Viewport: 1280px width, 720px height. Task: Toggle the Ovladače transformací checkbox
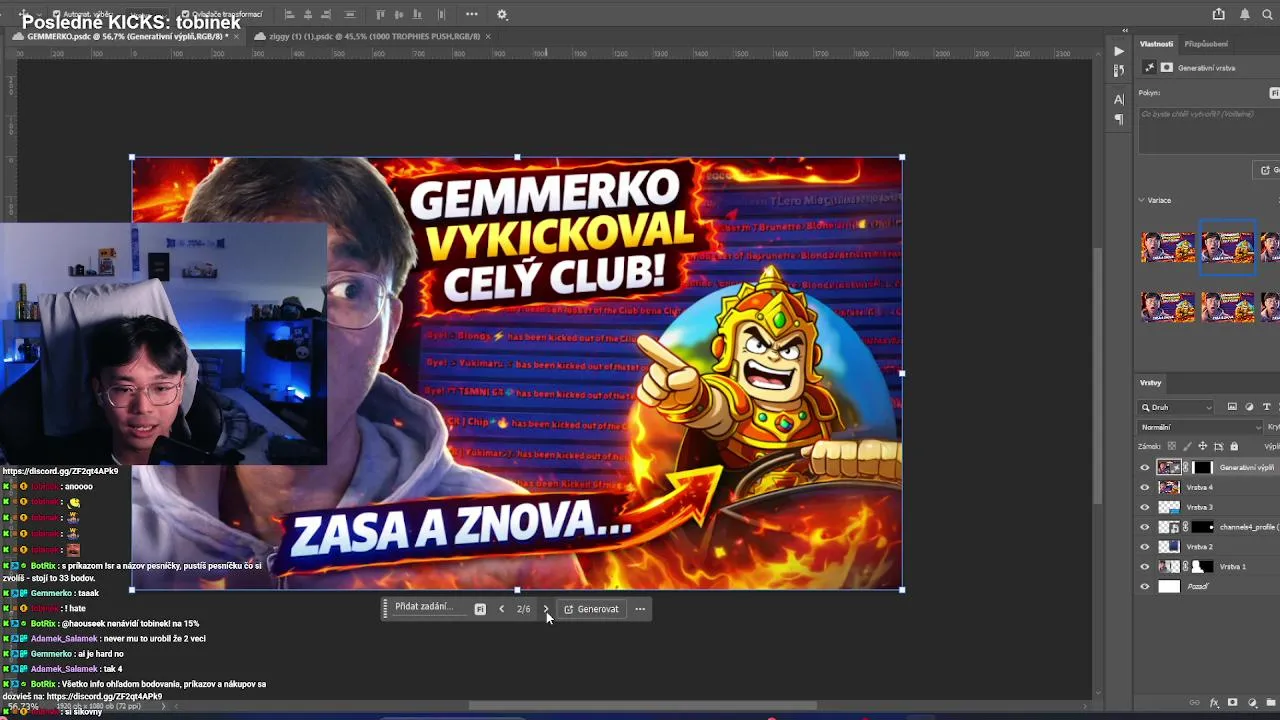[x=186, y=14]
